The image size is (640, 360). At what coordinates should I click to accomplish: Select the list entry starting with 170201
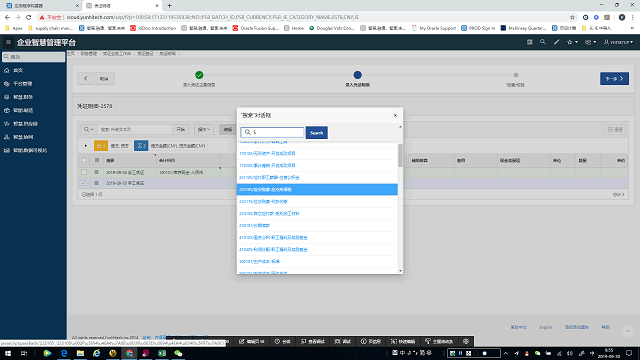point(317,165)
